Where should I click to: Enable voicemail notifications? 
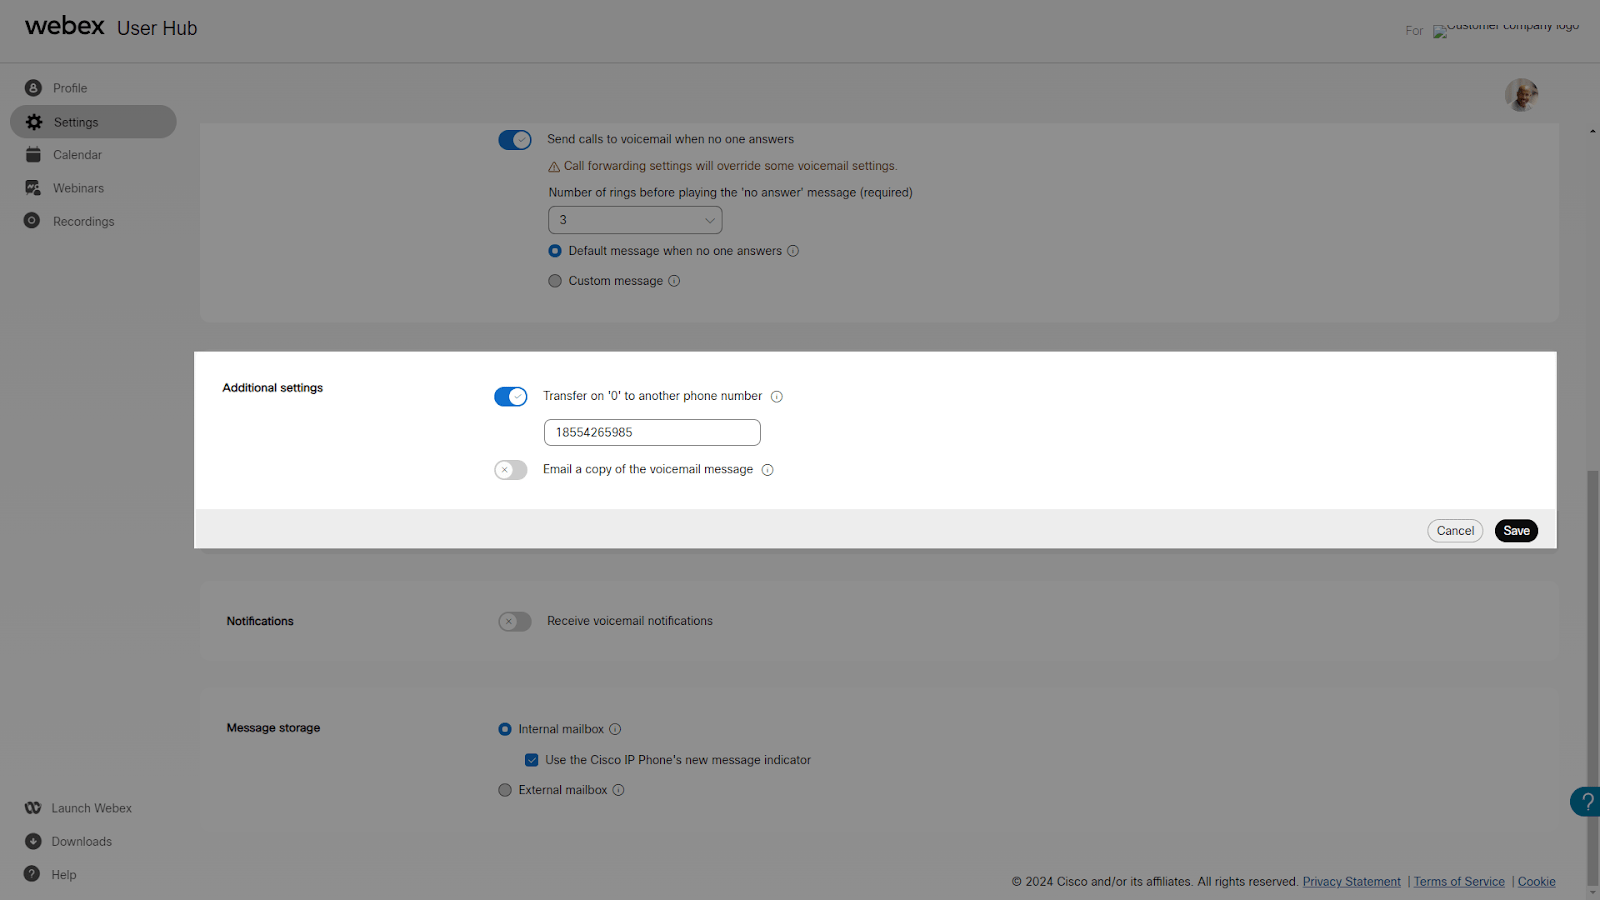point(514,621)
